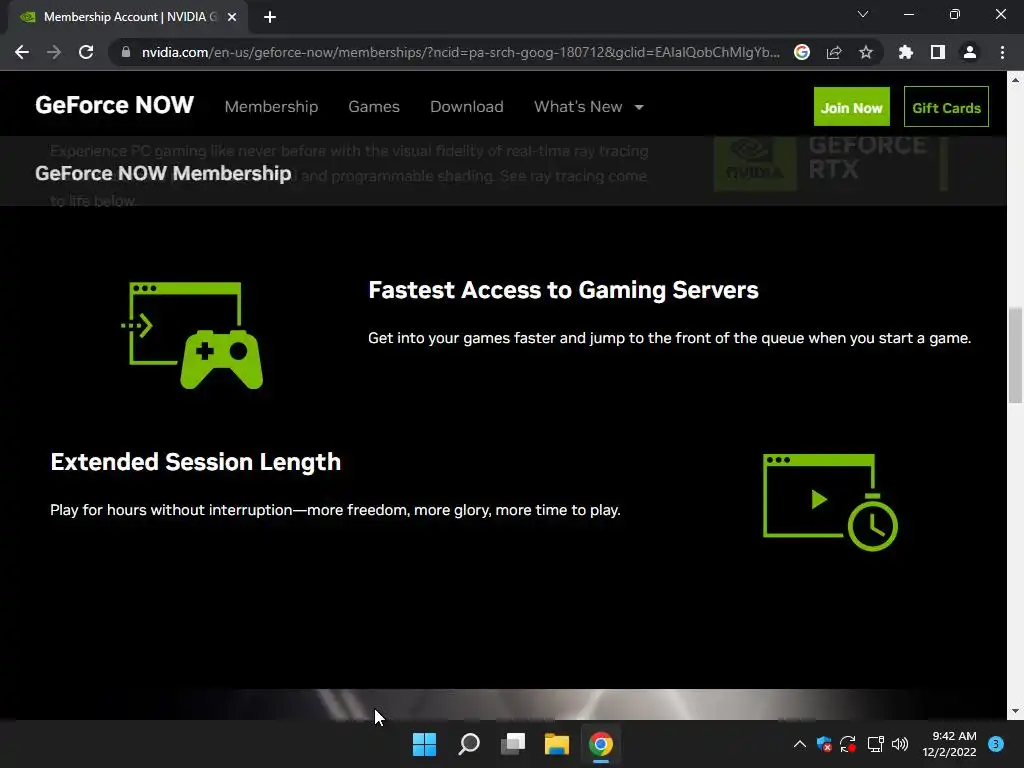Click the browser forward arrow

(x=54, y=52)
